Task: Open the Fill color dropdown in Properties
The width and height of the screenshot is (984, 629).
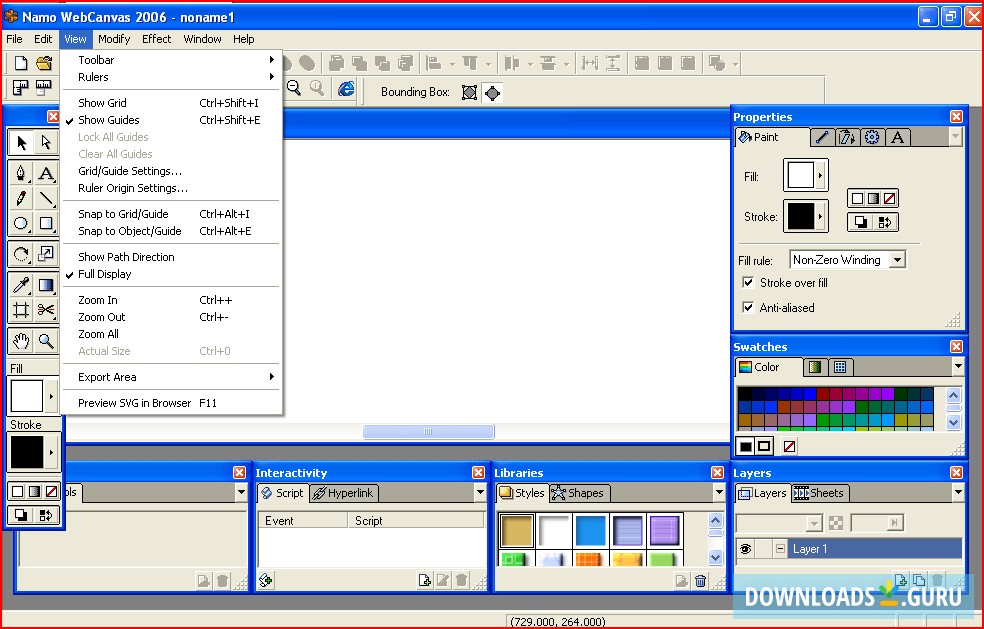Action: coord(821,176)
